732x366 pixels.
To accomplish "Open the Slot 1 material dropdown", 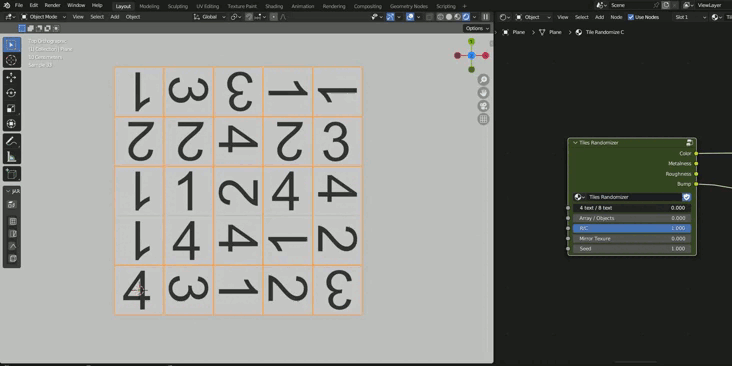I will pos(690,17).
